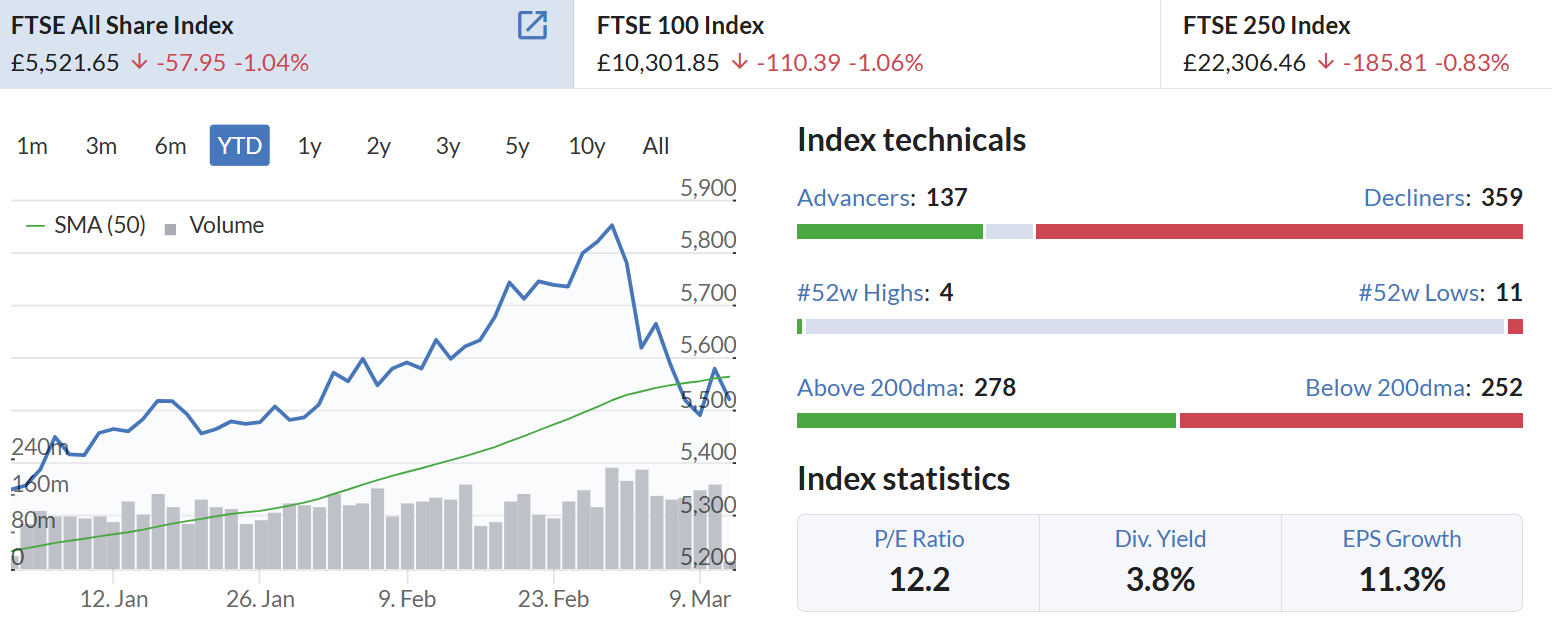This screenshot has height=625, width=1552.
Task: Select the 2y chart range
Action: [378, 146]
